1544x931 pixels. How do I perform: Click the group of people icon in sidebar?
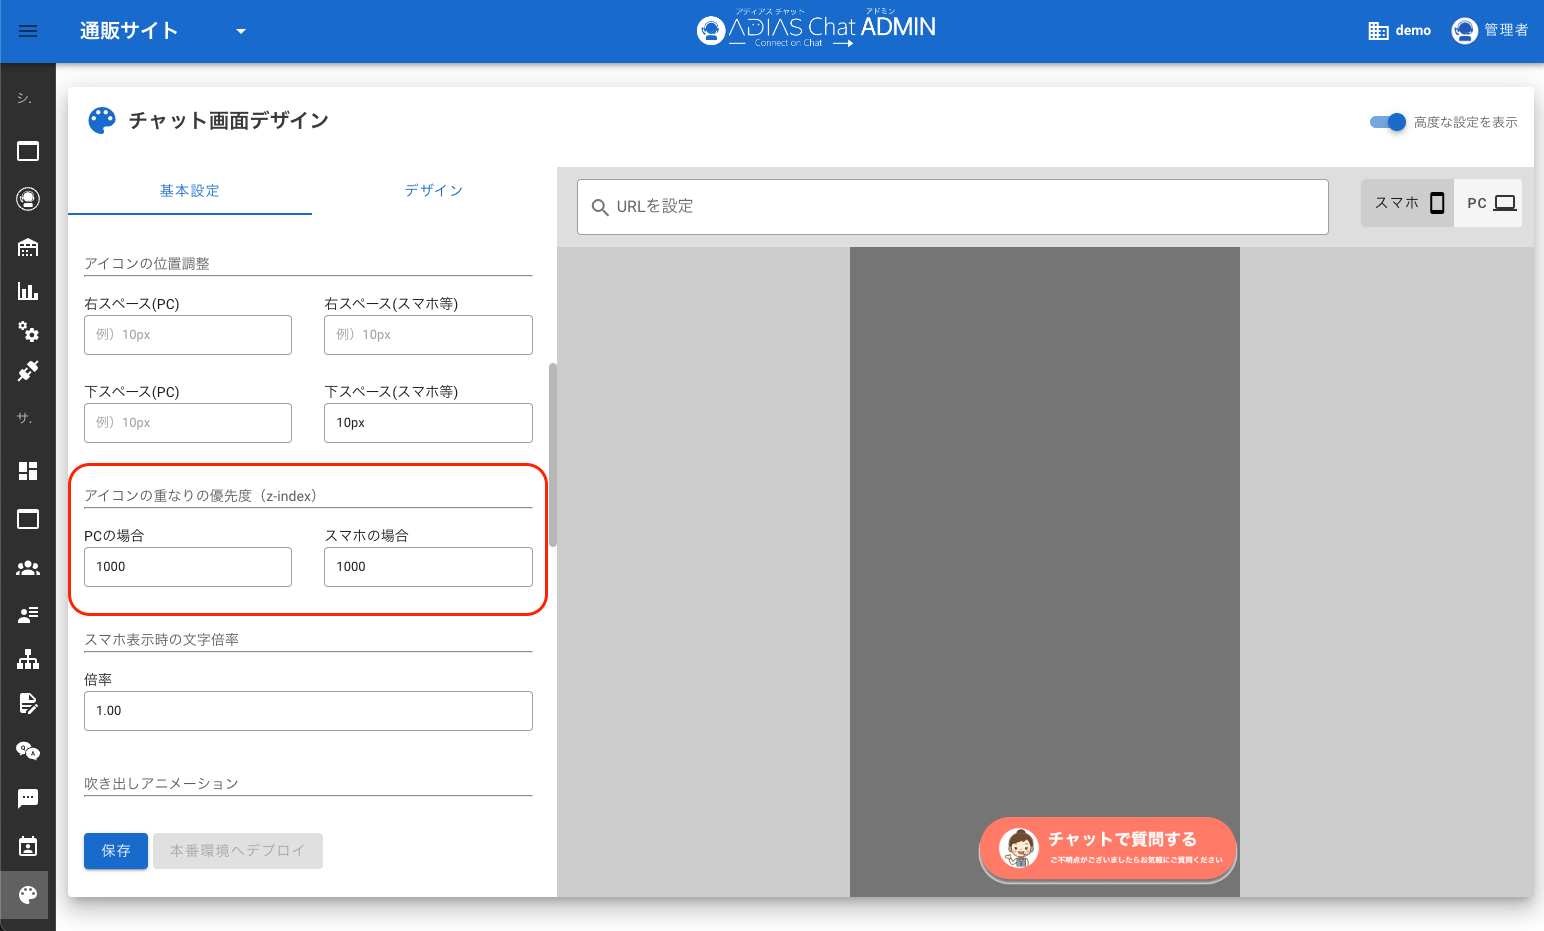coord(28,568)
